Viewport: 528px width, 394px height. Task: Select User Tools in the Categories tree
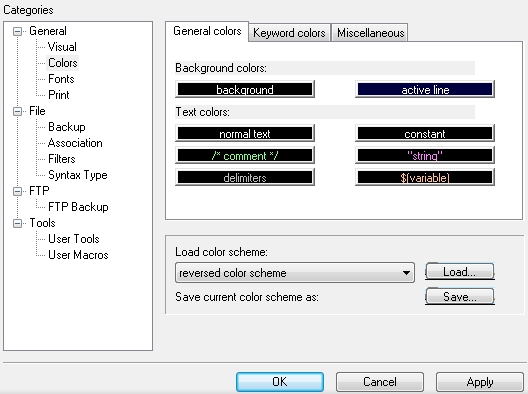point(74,239)
